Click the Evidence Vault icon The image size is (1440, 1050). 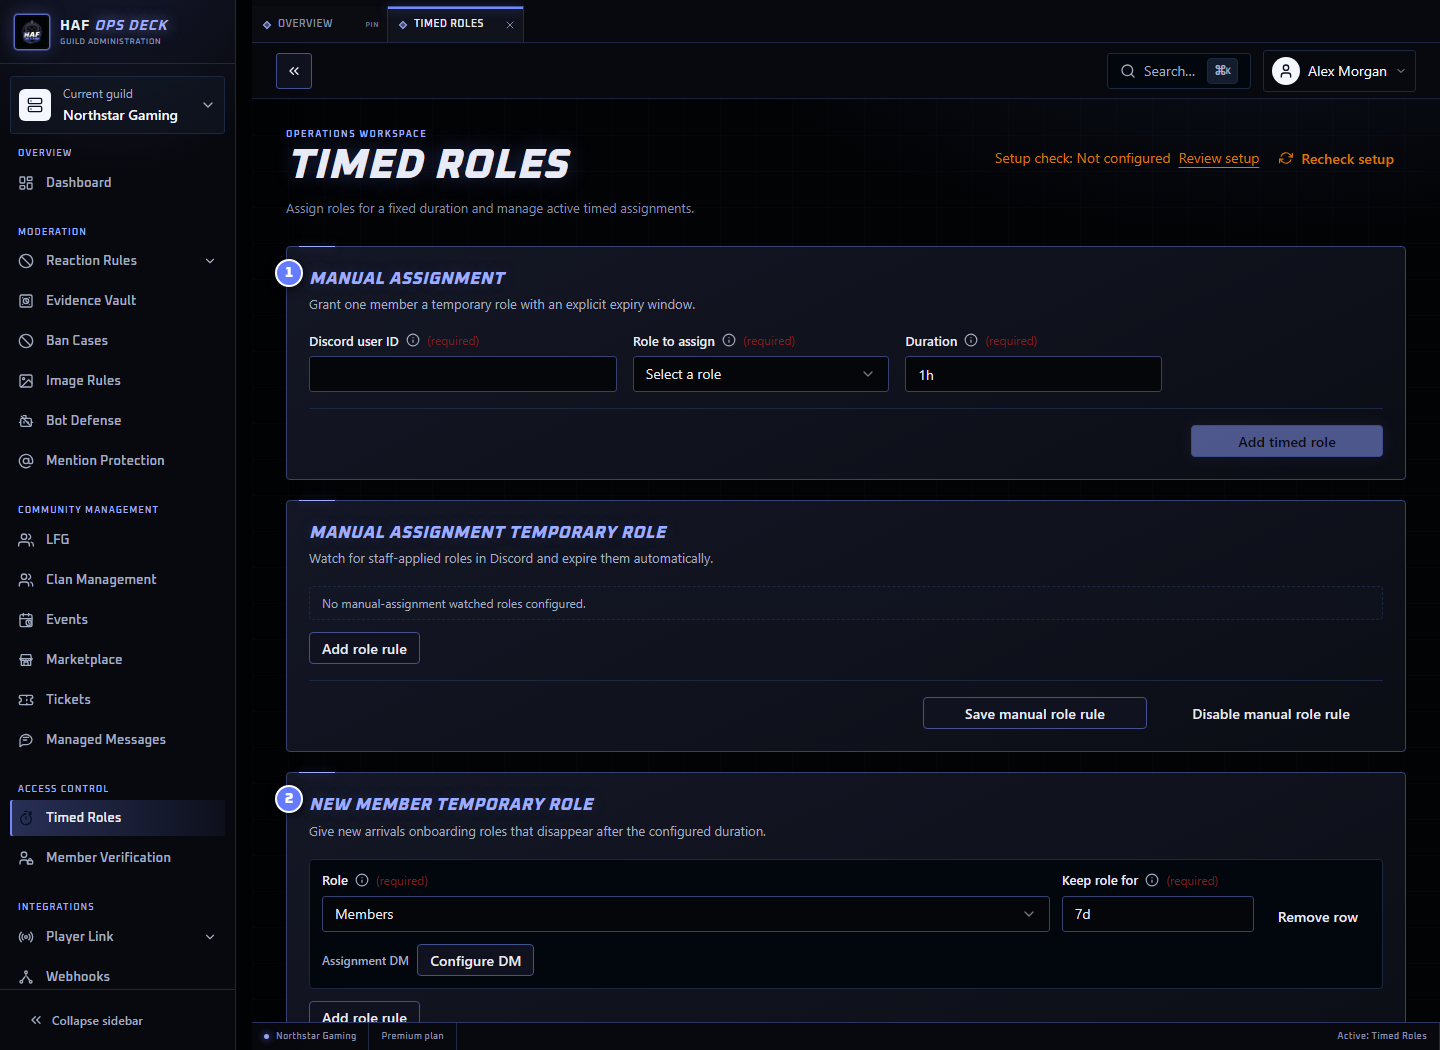[x=26, y=301]
